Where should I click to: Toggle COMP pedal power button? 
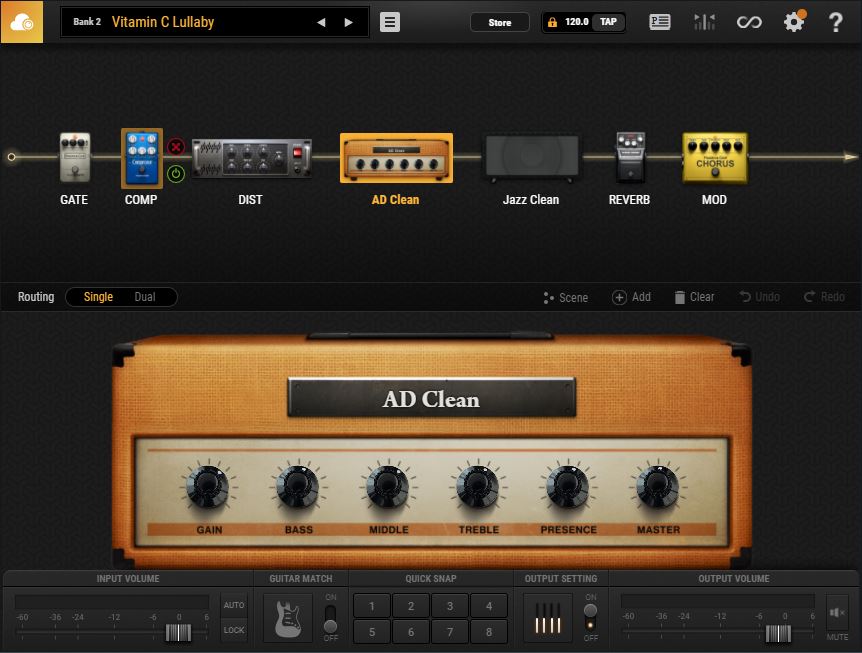coord(176,174)
